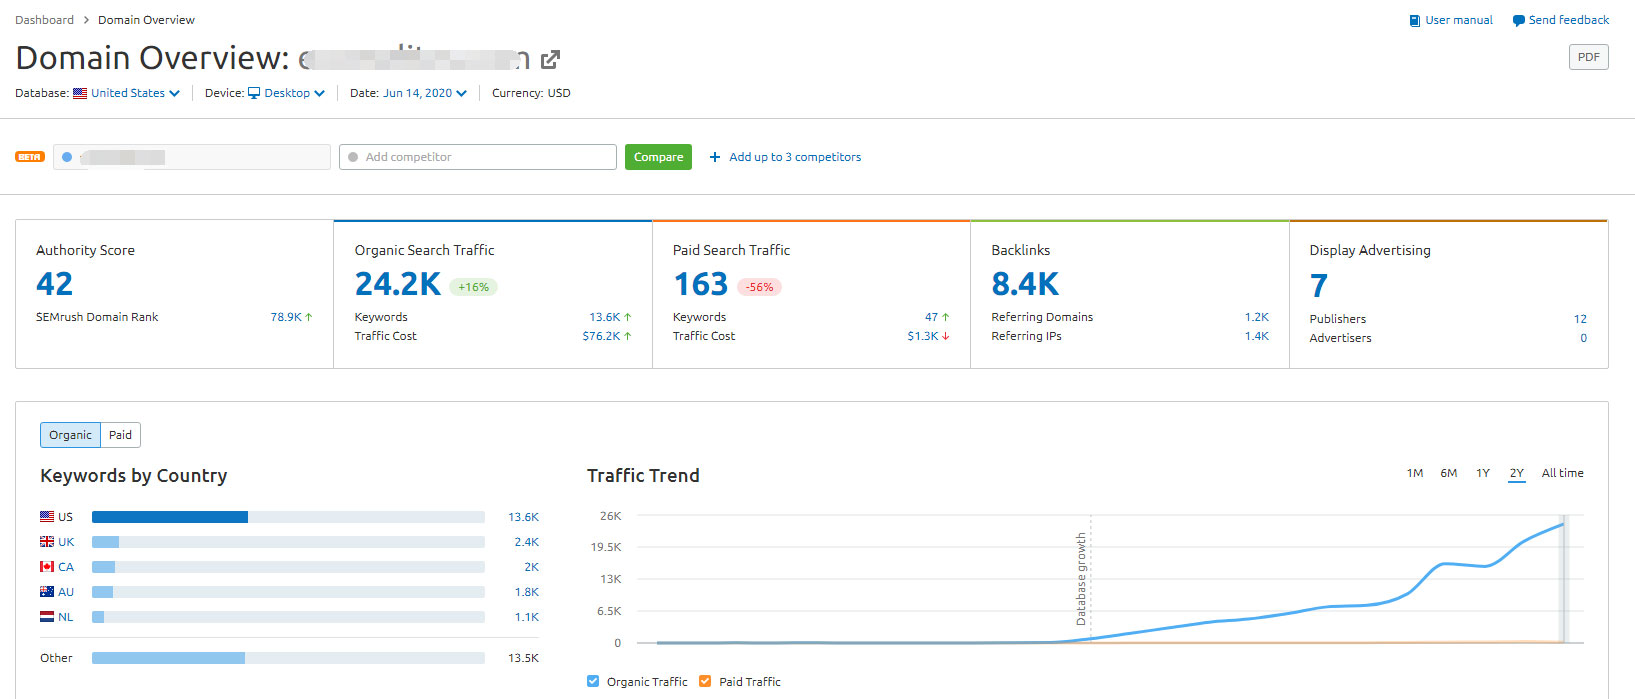Click the UK flag in Keywords by Country
The width and height of the screenshot is (1635, 699).
click(47, 542)
